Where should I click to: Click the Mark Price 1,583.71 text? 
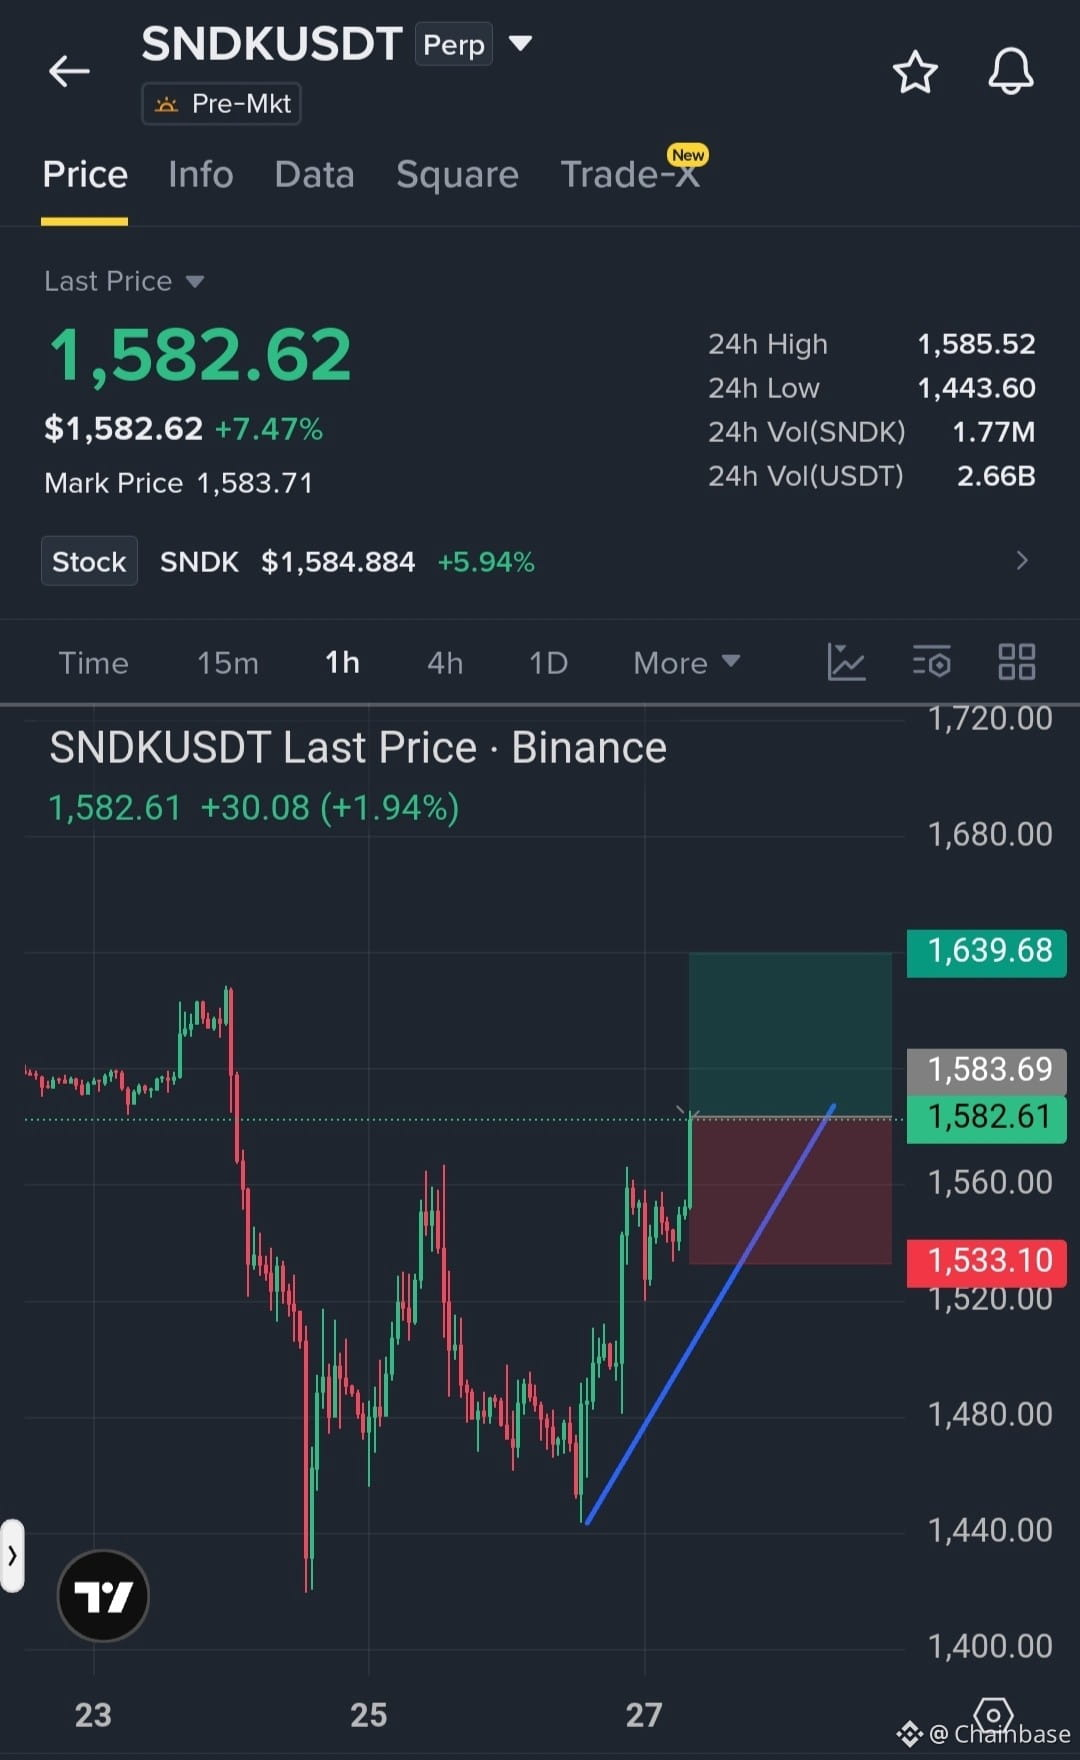179,484
